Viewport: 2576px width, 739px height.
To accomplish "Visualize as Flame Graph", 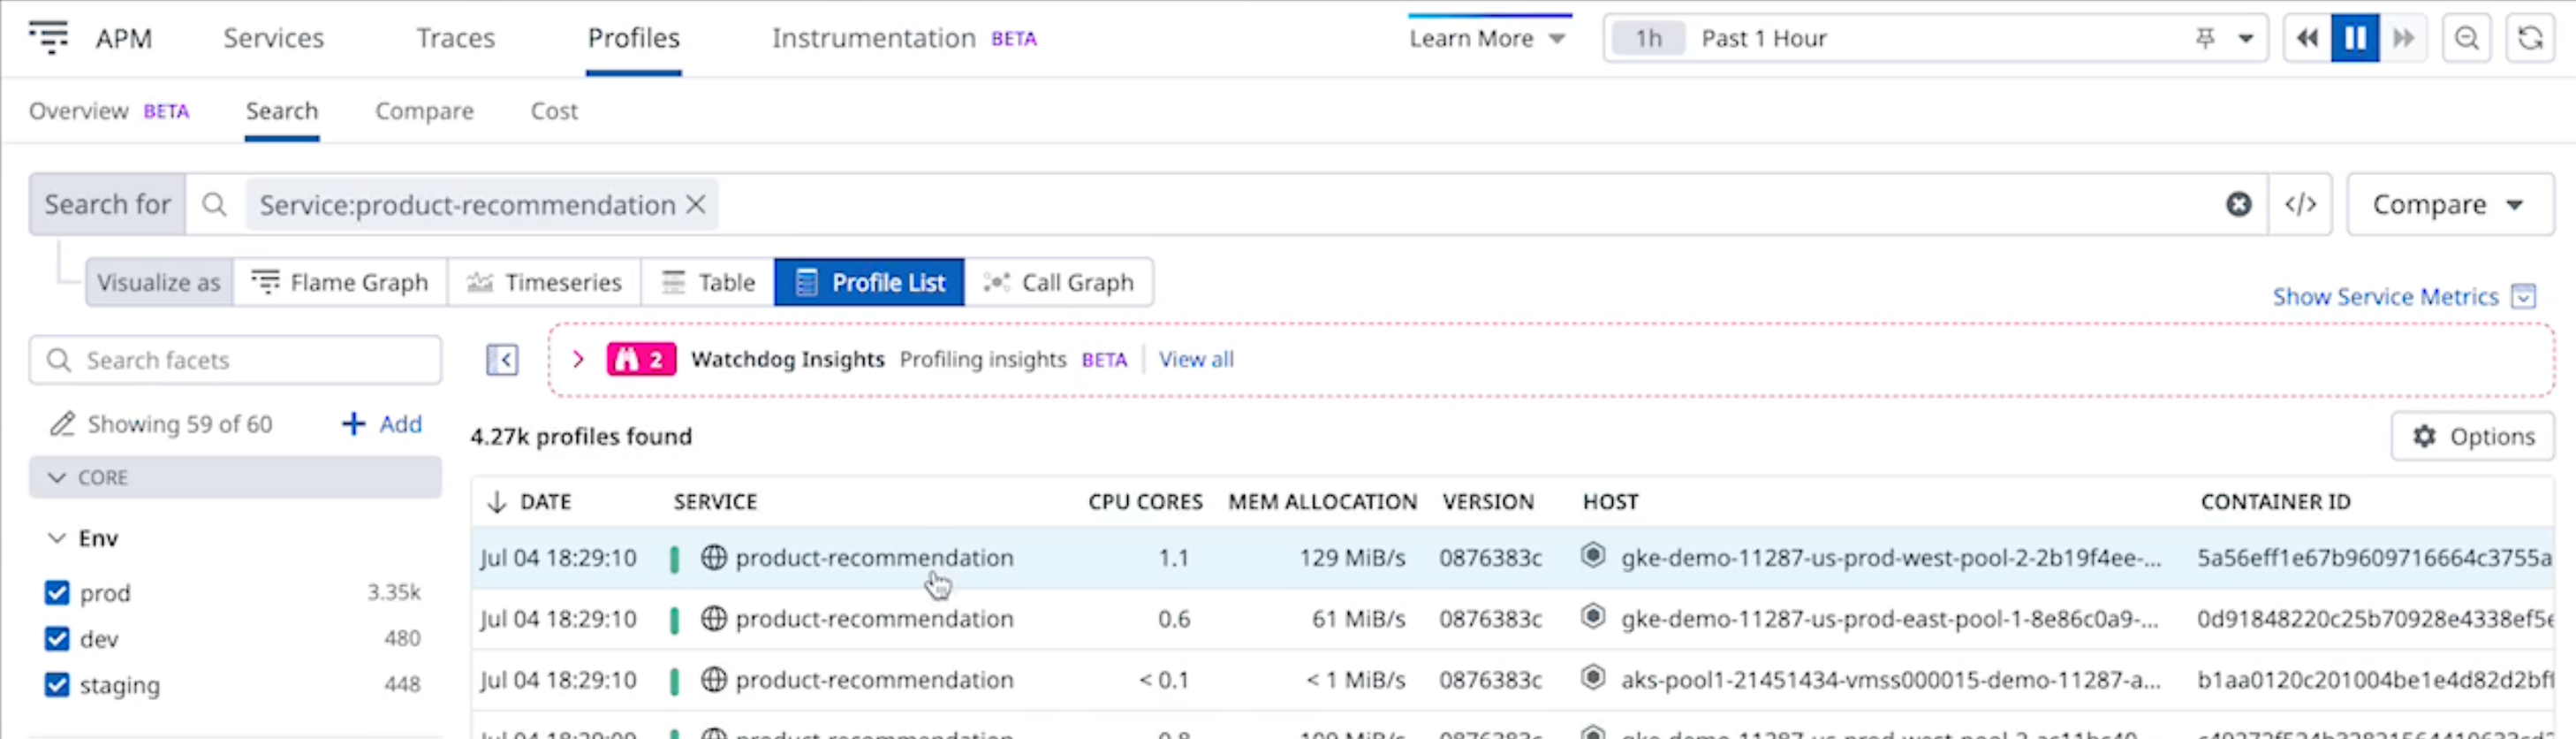I will 340,282.
